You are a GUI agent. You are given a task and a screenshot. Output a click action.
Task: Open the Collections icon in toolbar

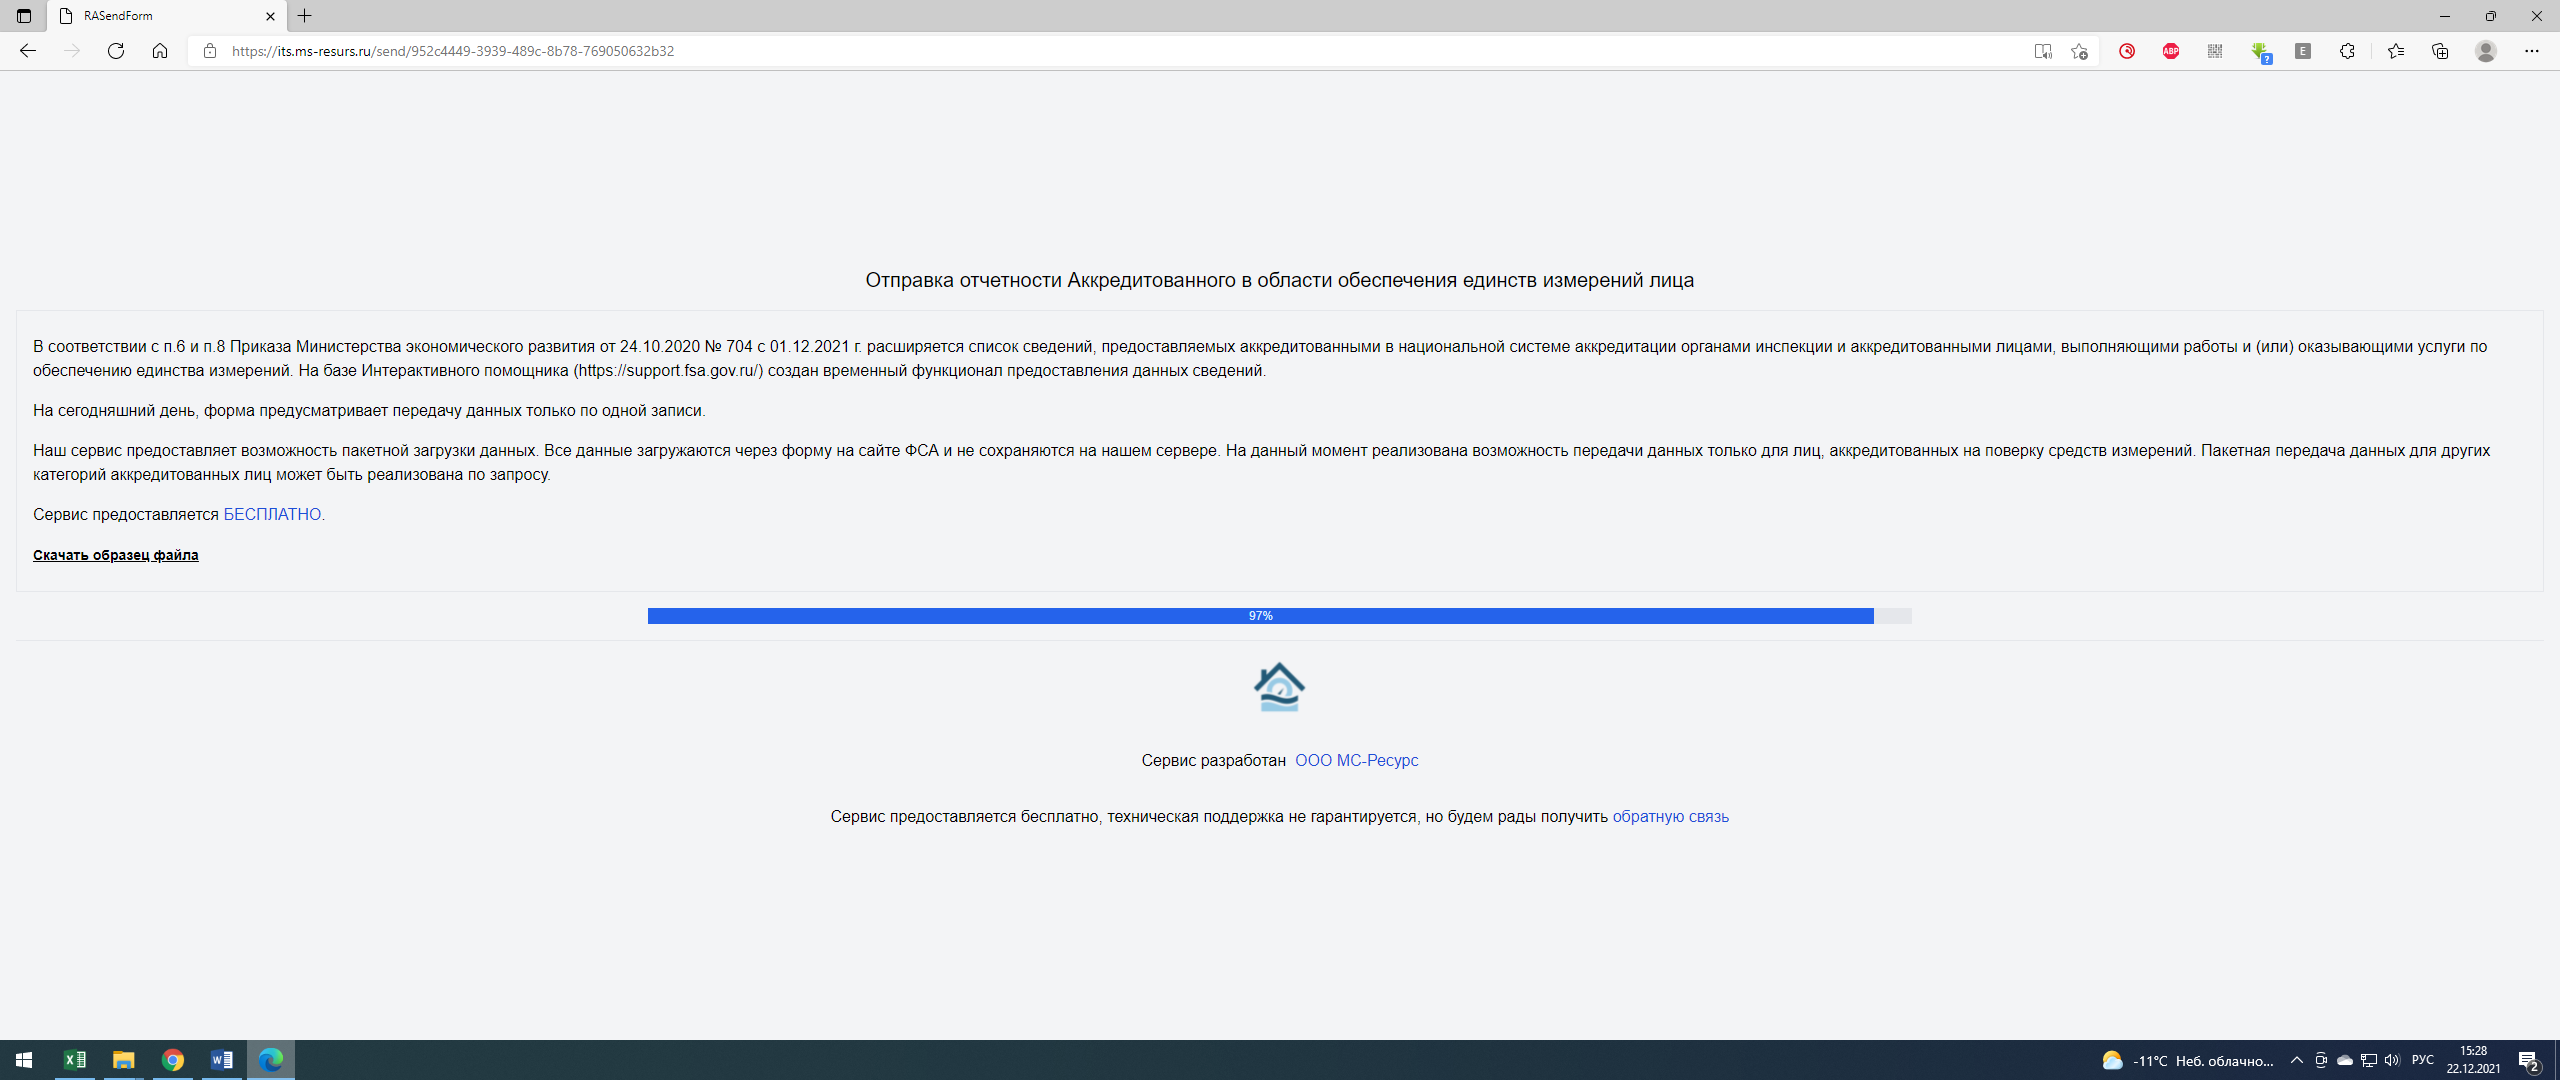pos(2440,51)
